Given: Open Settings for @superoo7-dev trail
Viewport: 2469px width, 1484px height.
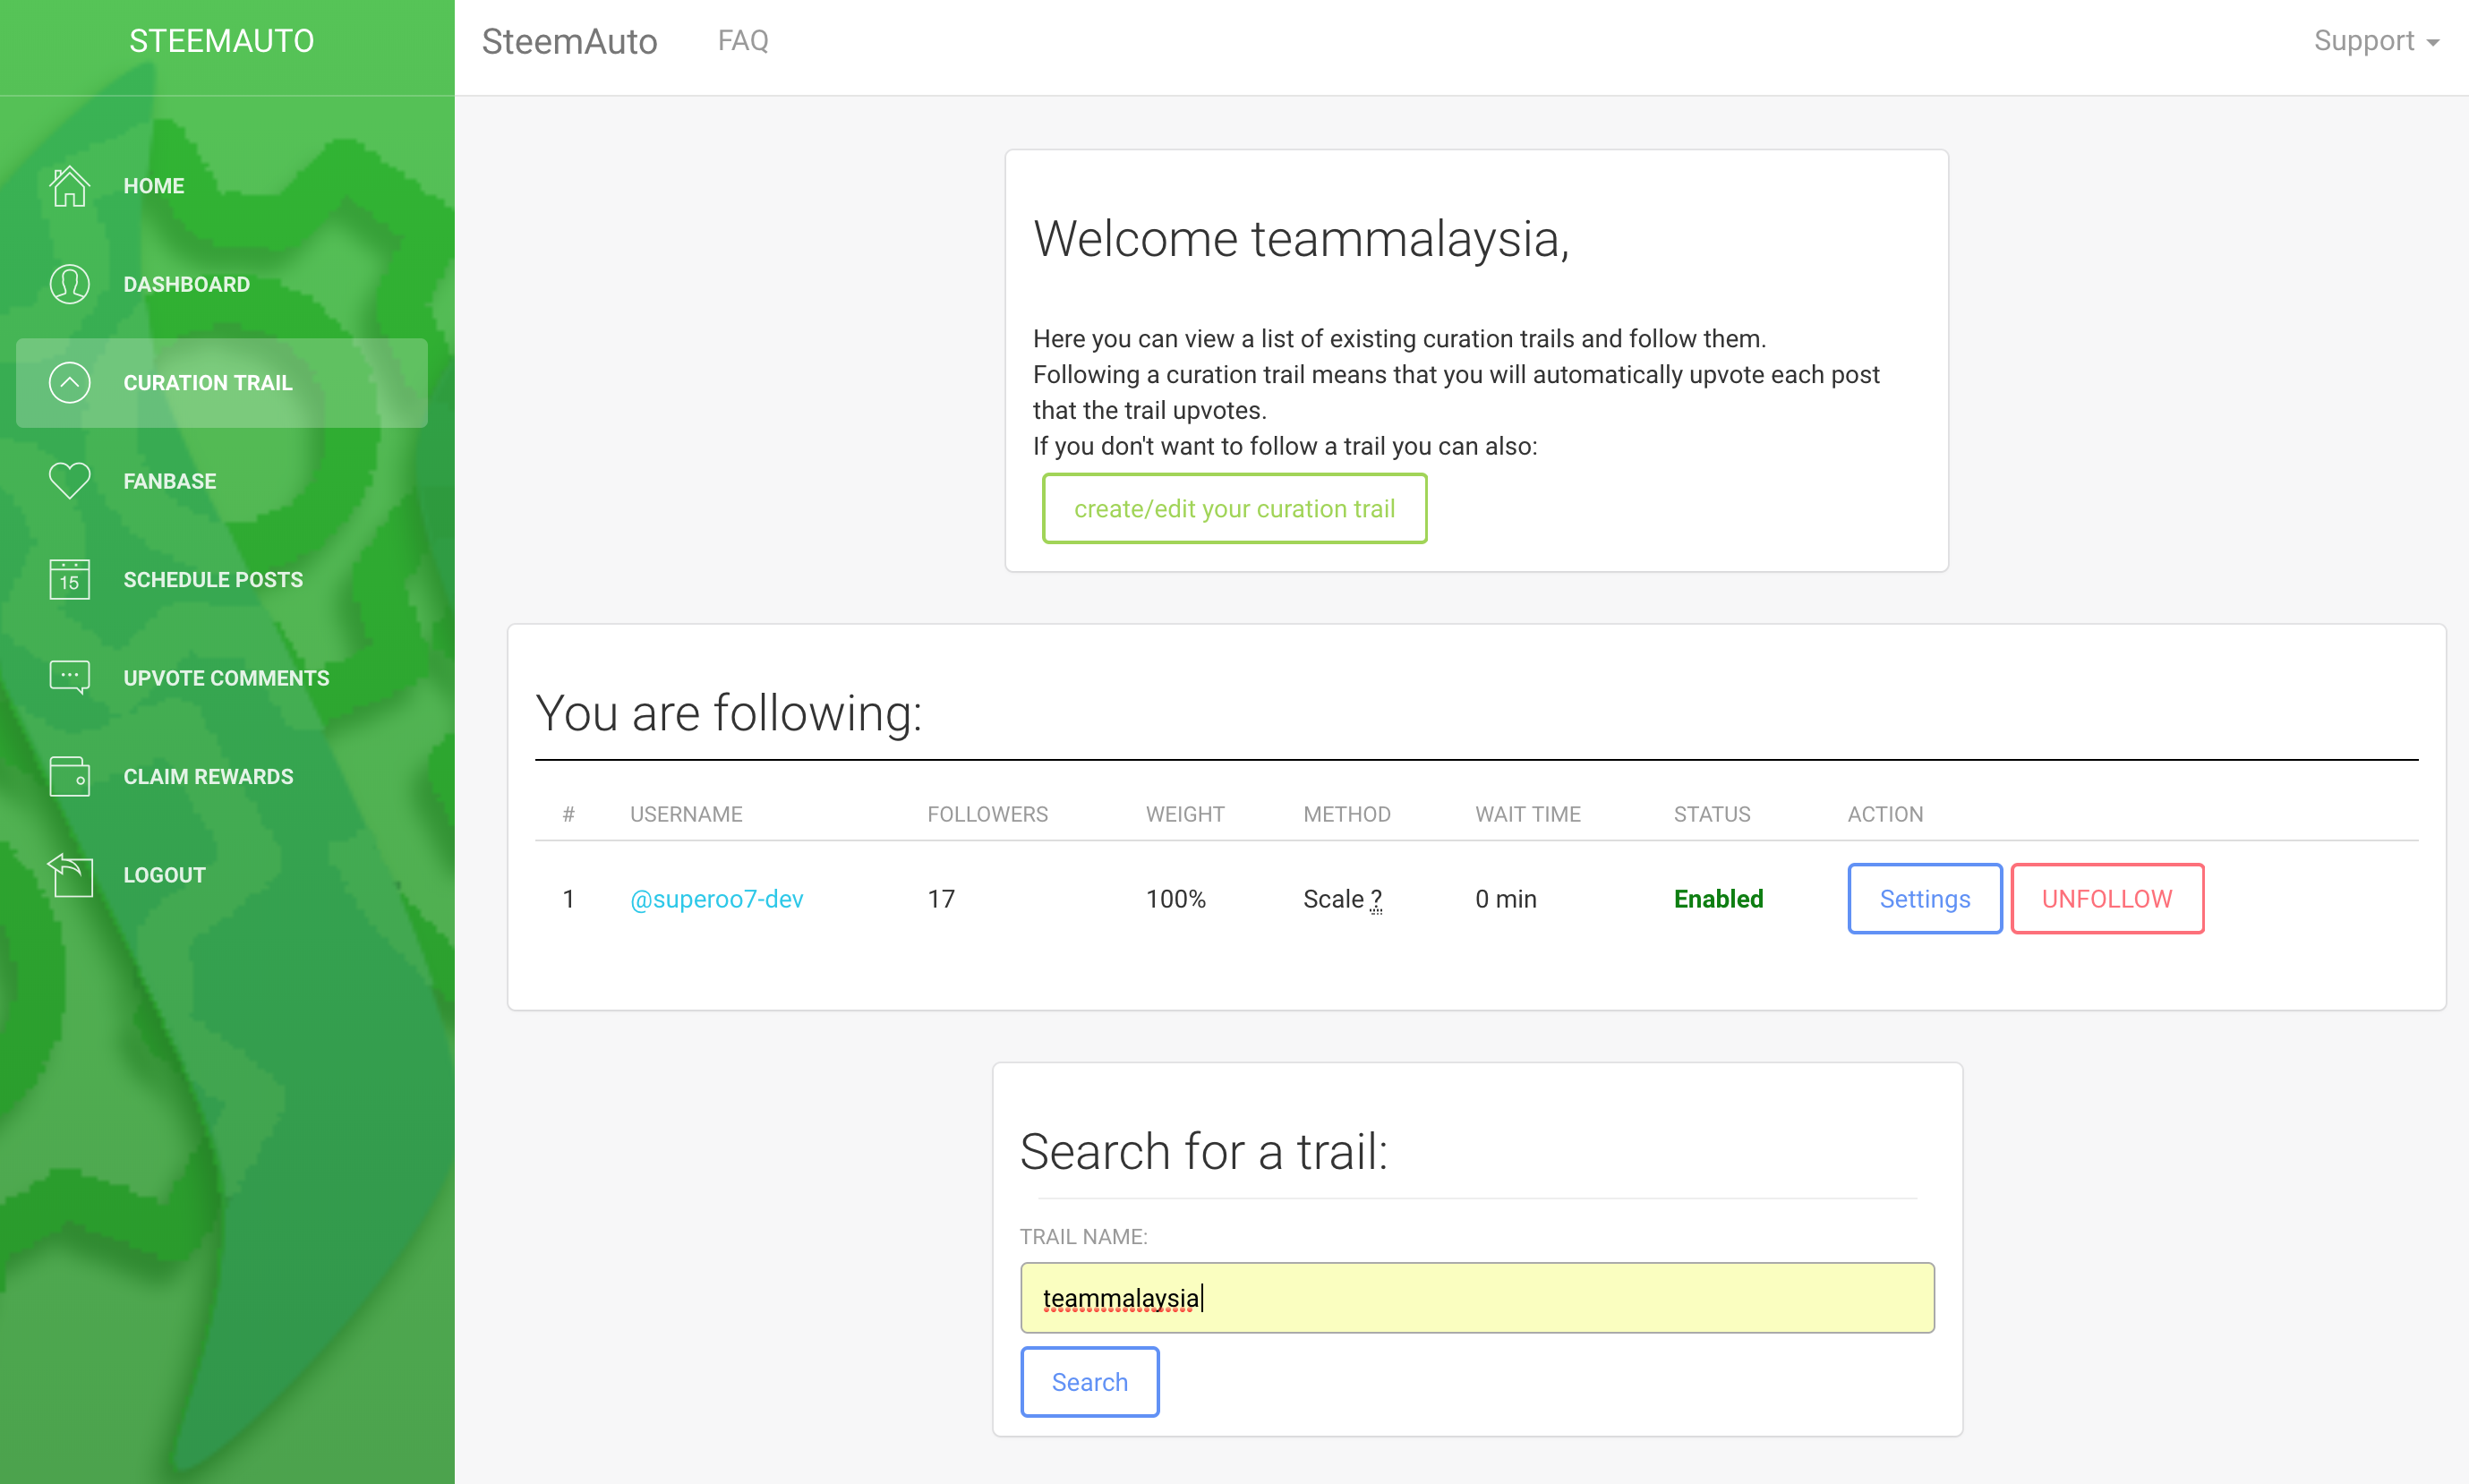Looking at the screenshot, I should 1924,899.
